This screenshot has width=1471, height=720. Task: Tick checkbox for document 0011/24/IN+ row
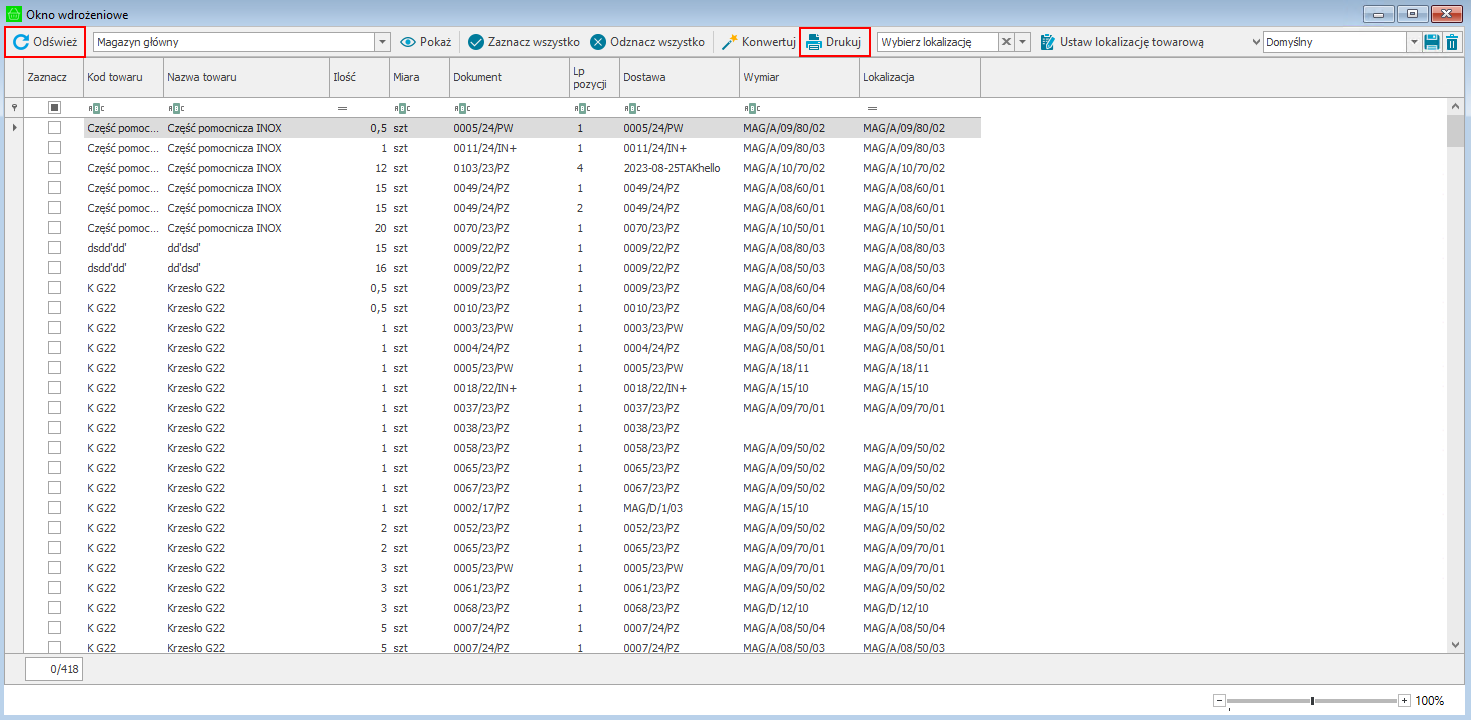click(55, 148)
